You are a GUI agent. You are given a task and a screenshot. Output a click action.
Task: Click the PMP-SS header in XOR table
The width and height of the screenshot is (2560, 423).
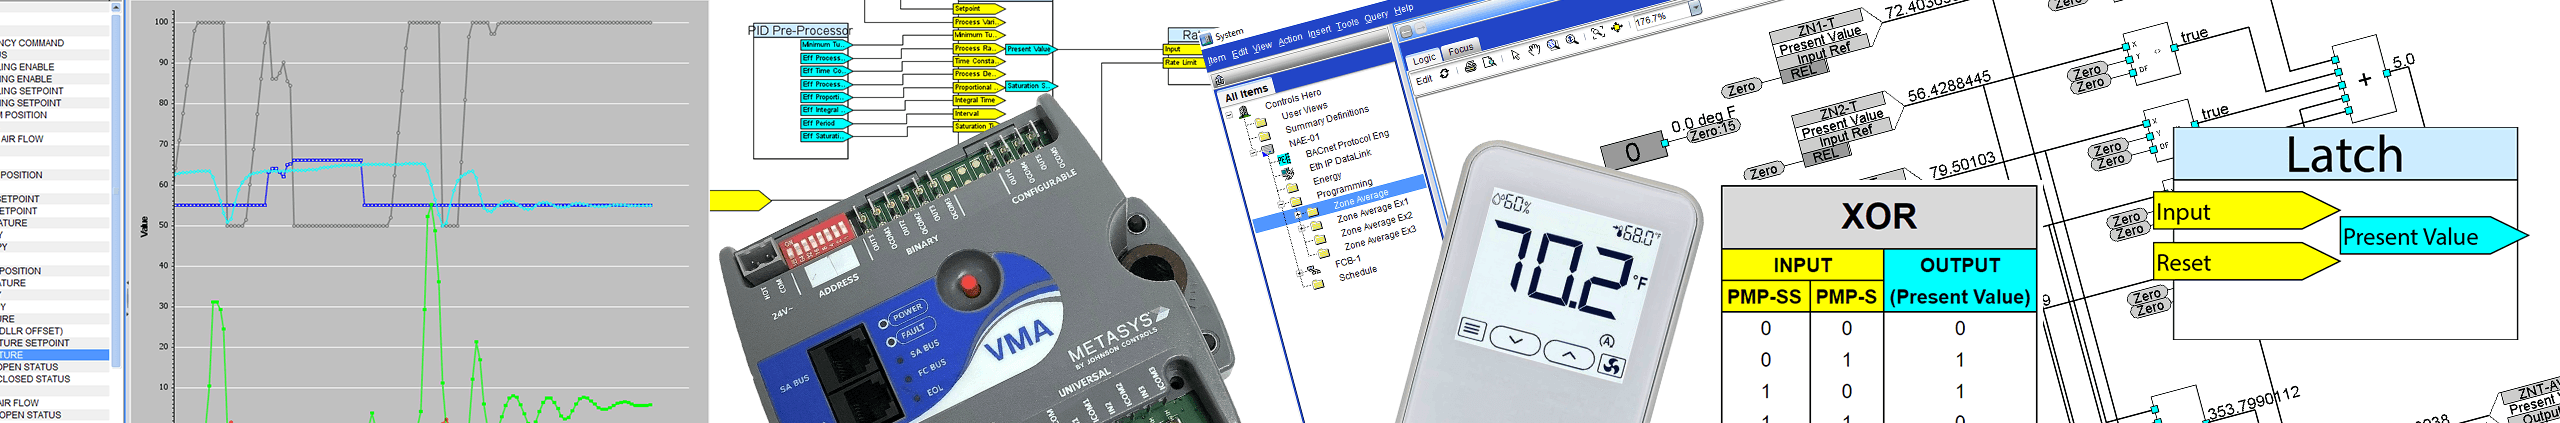coord(1765,296)
